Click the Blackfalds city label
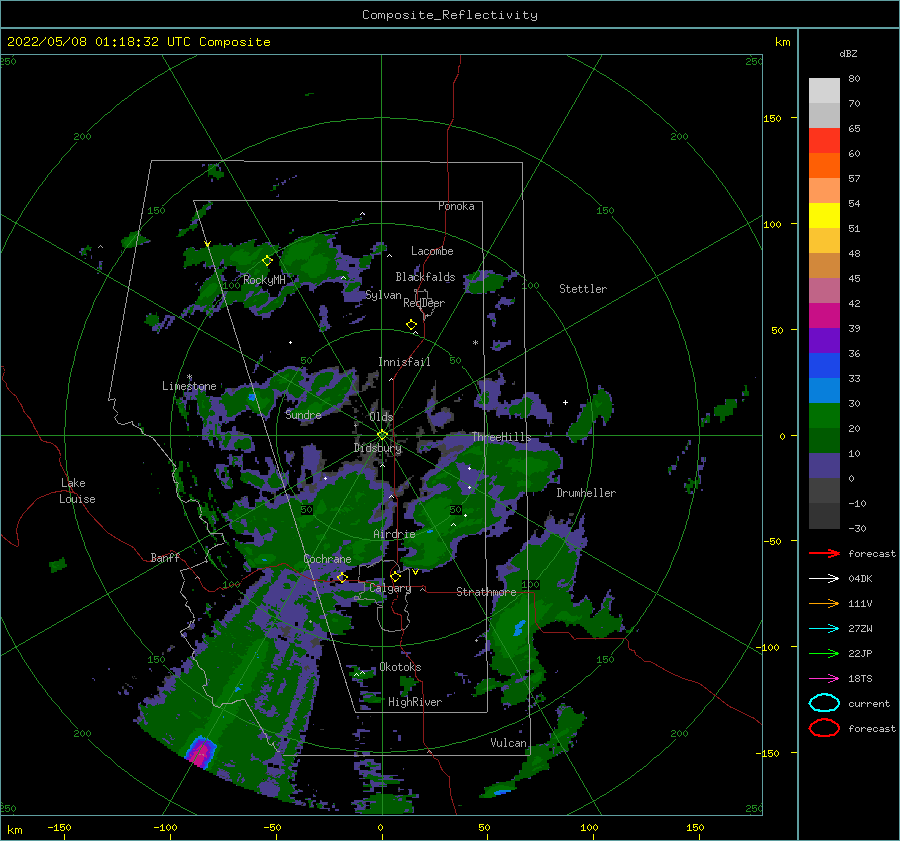 click(x=425, y=277)
